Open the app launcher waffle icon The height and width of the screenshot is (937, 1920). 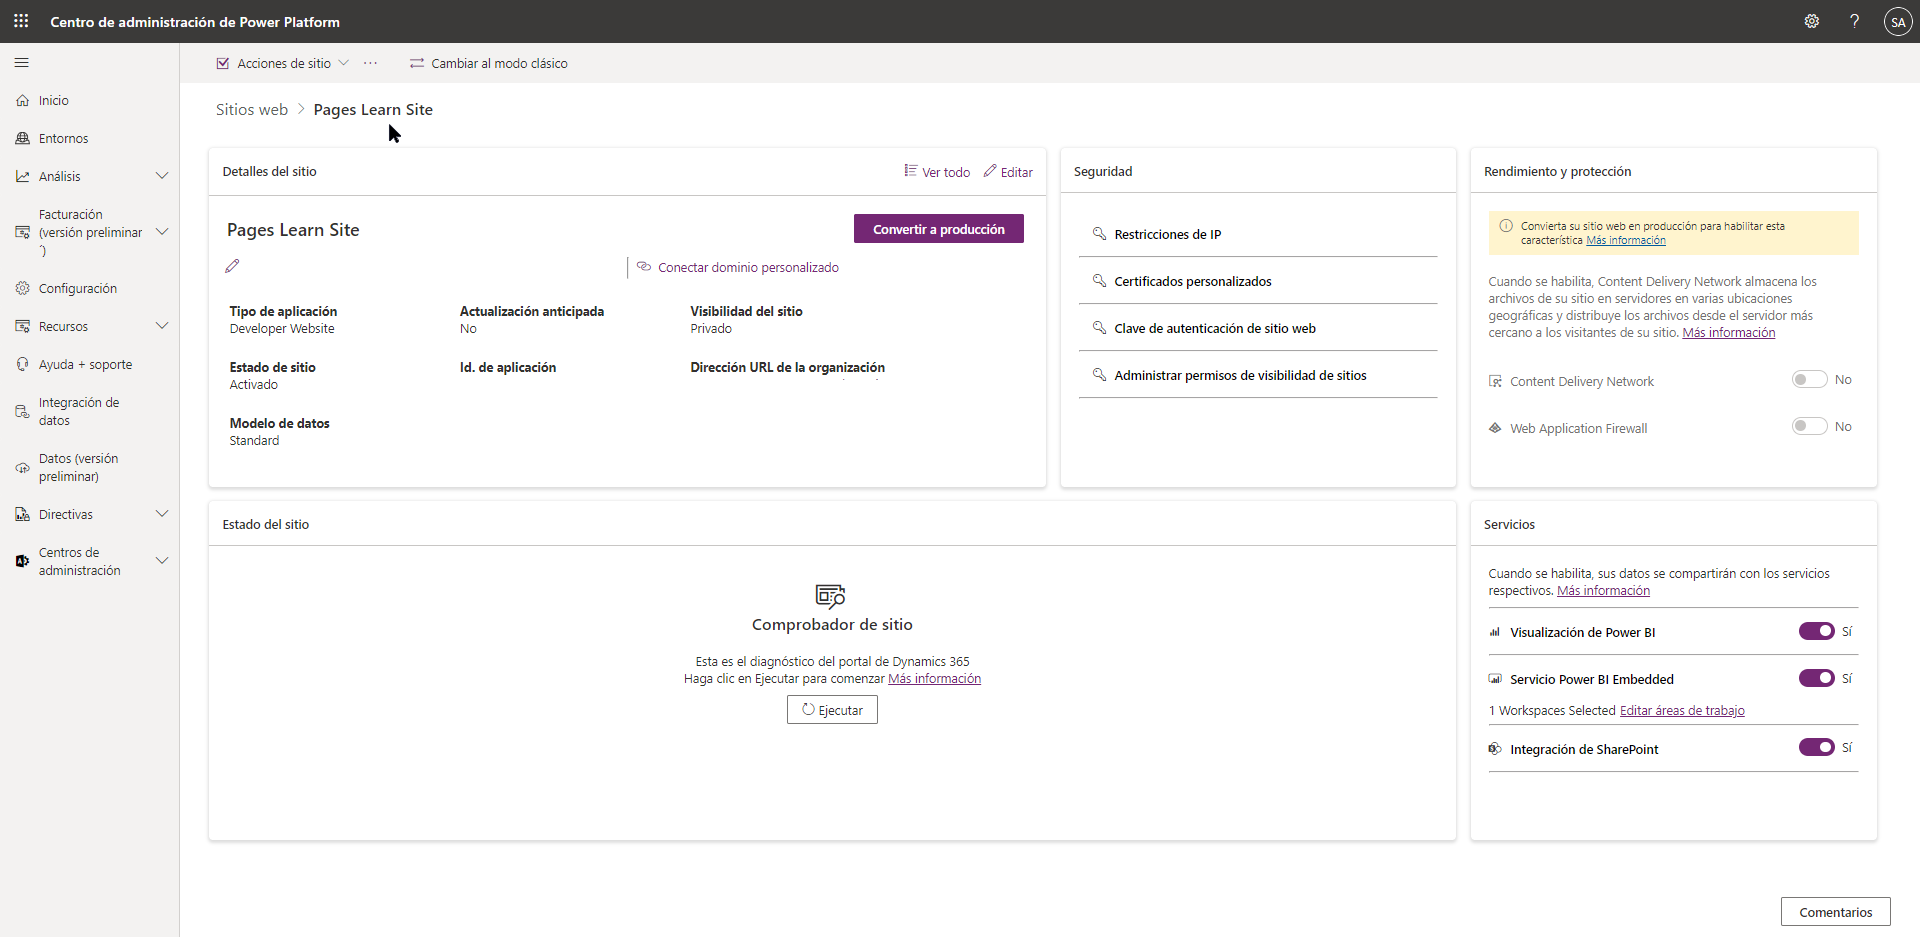pos(21,21)
